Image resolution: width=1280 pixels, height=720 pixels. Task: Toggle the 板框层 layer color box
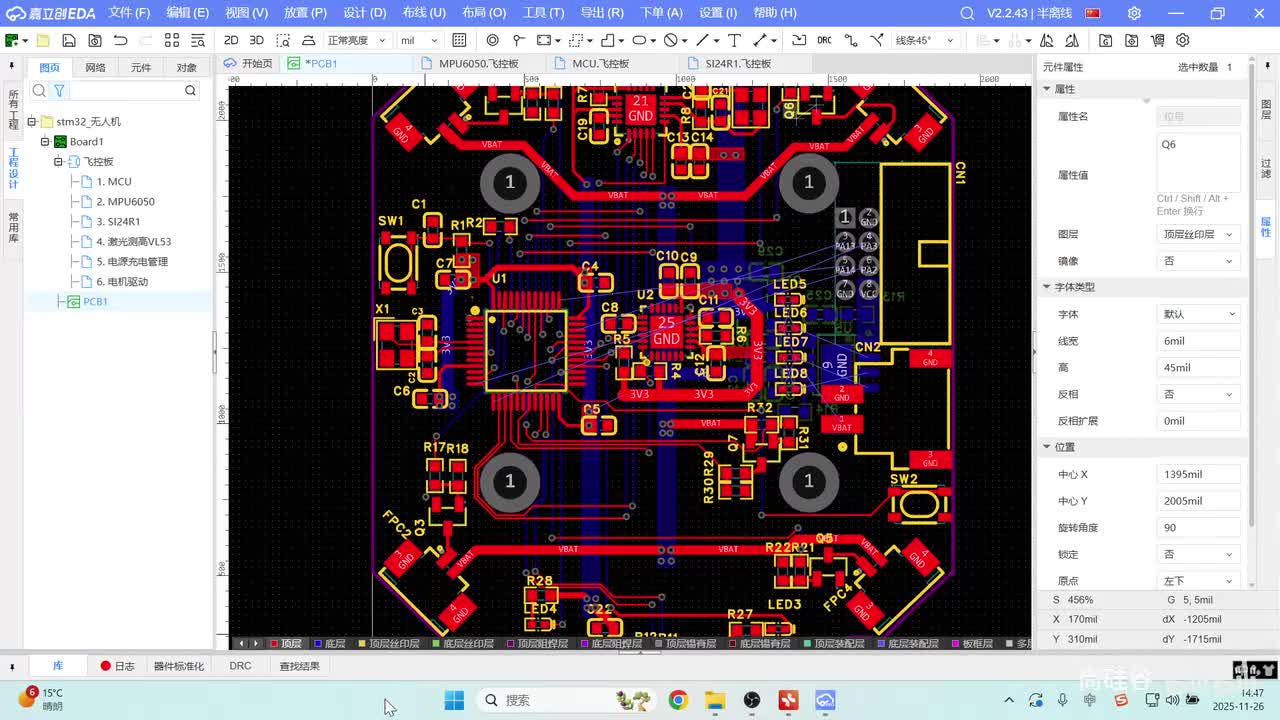click(x=954, y=644)
